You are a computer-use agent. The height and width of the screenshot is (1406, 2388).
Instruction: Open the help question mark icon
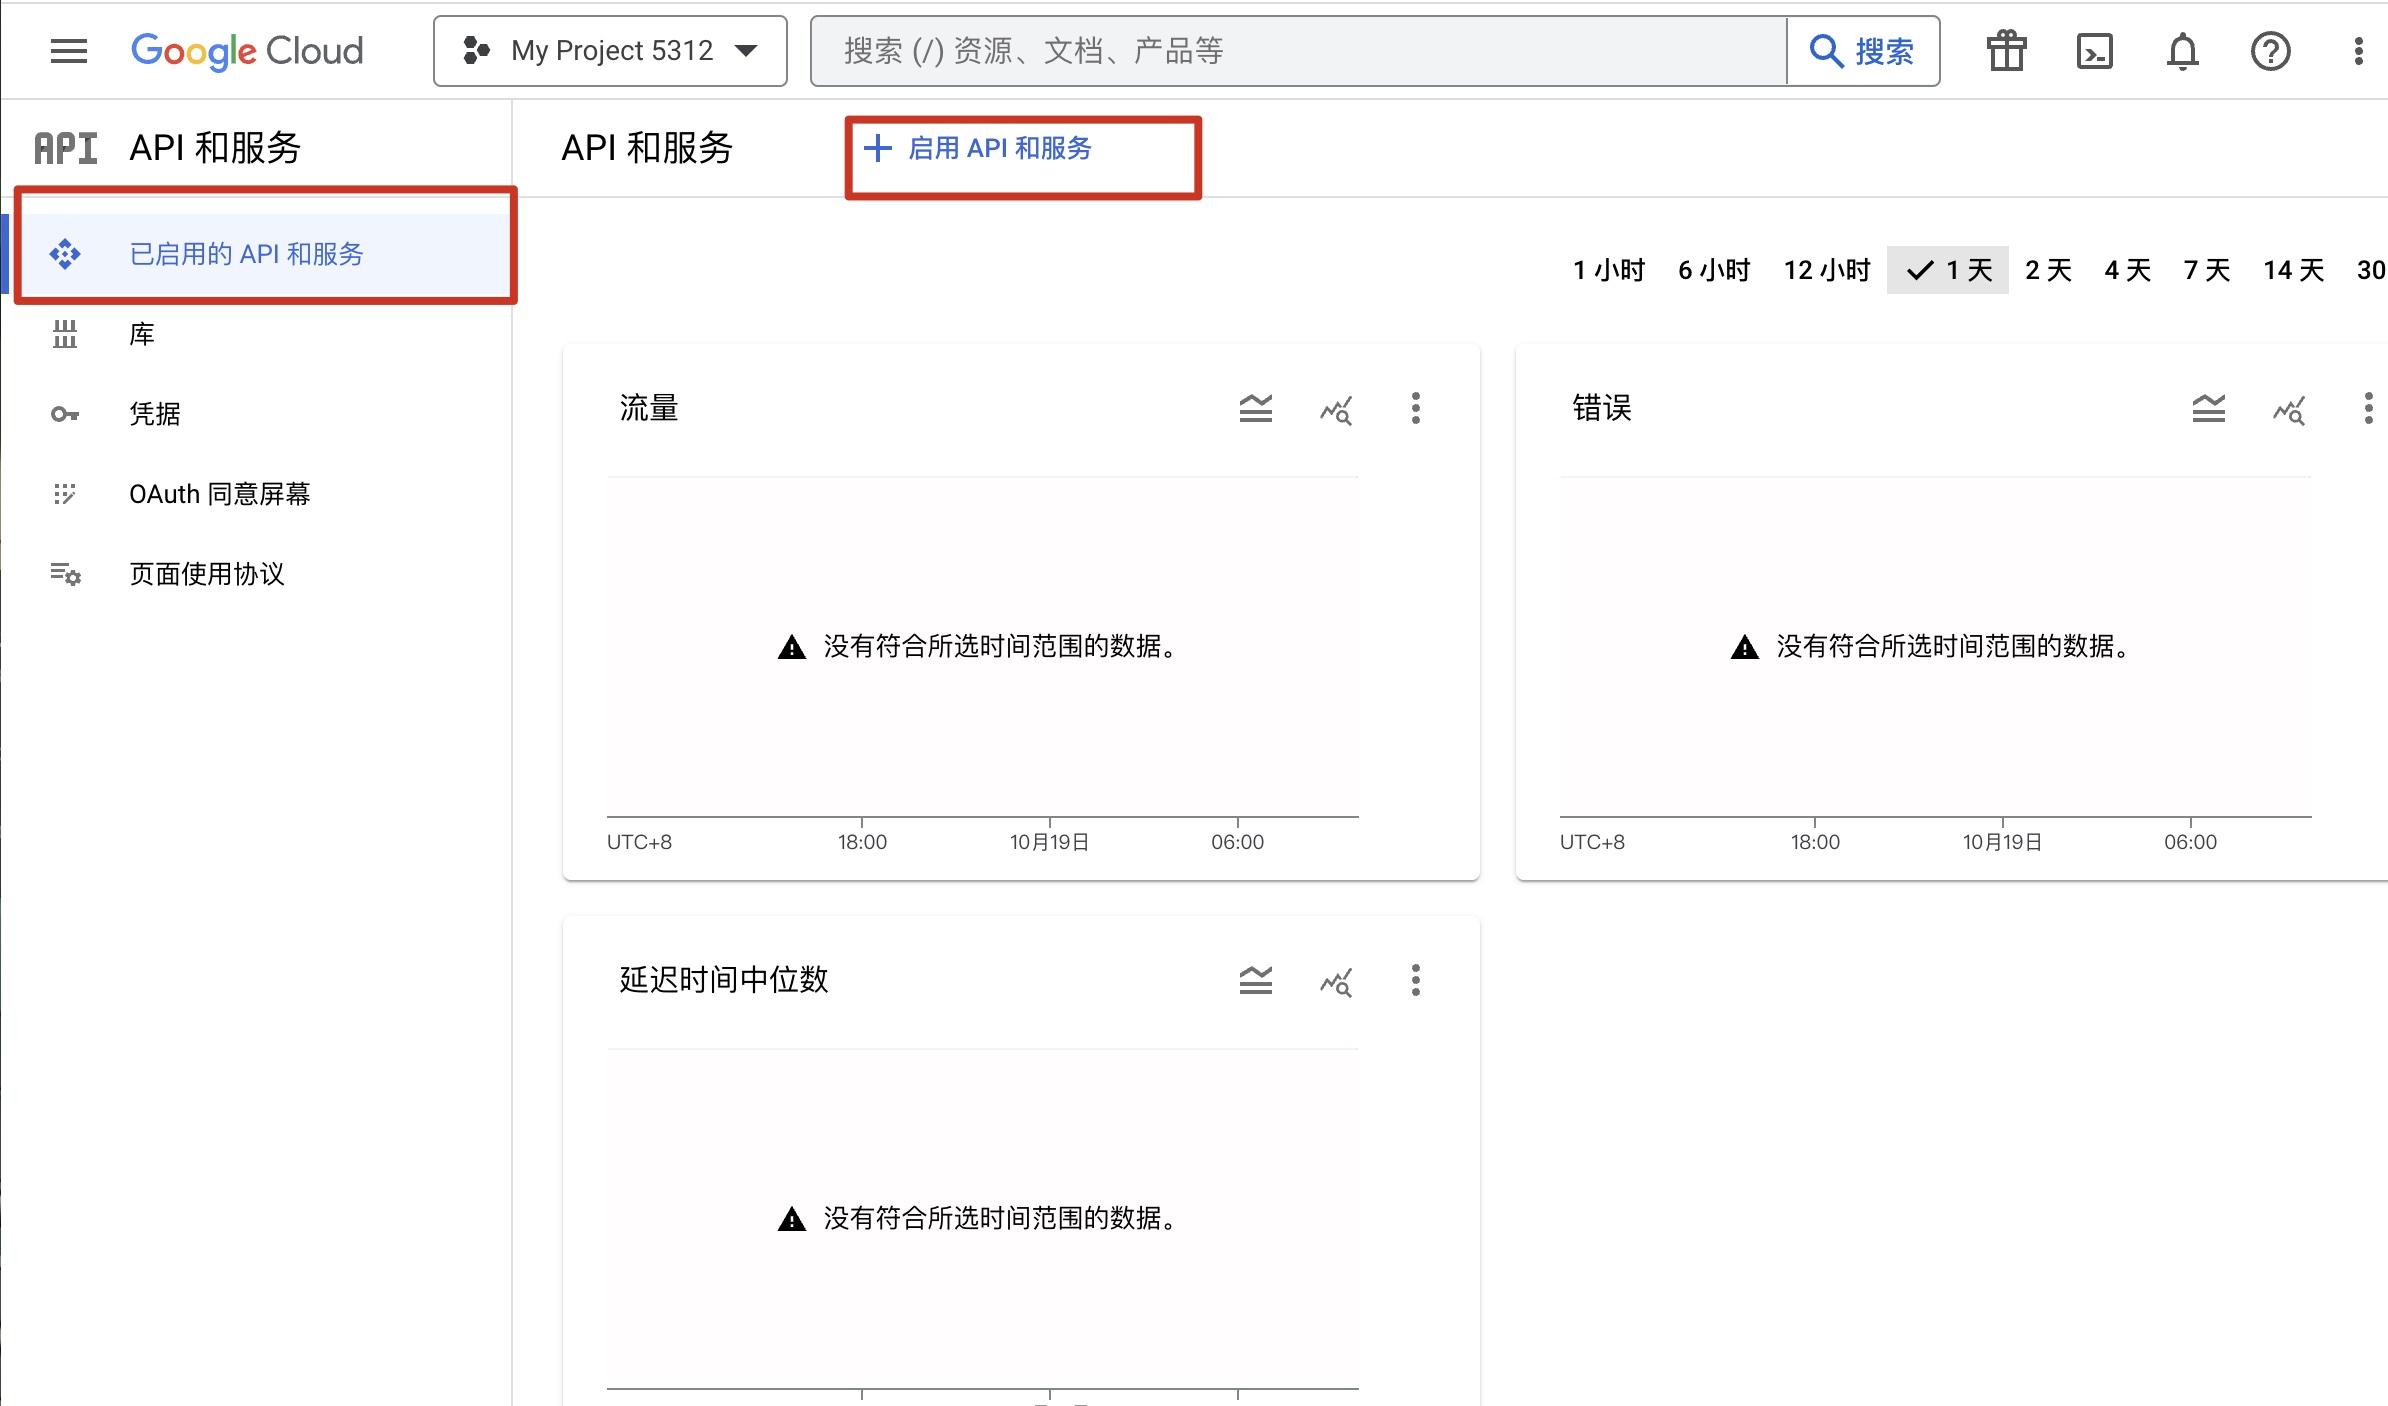[2270, 51]
